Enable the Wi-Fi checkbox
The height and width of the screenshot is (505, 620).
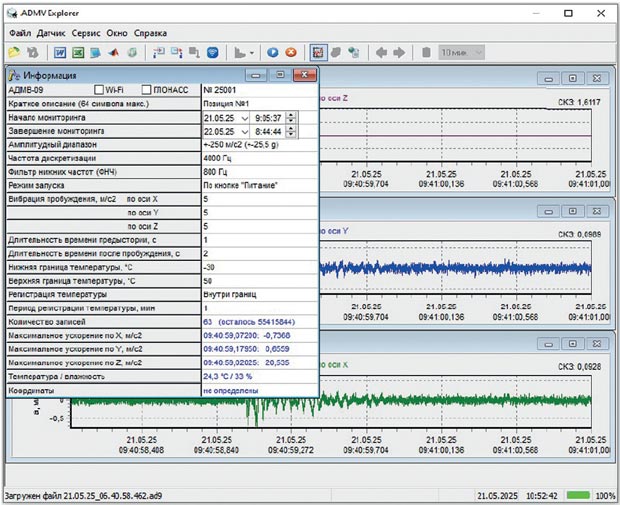99,90
